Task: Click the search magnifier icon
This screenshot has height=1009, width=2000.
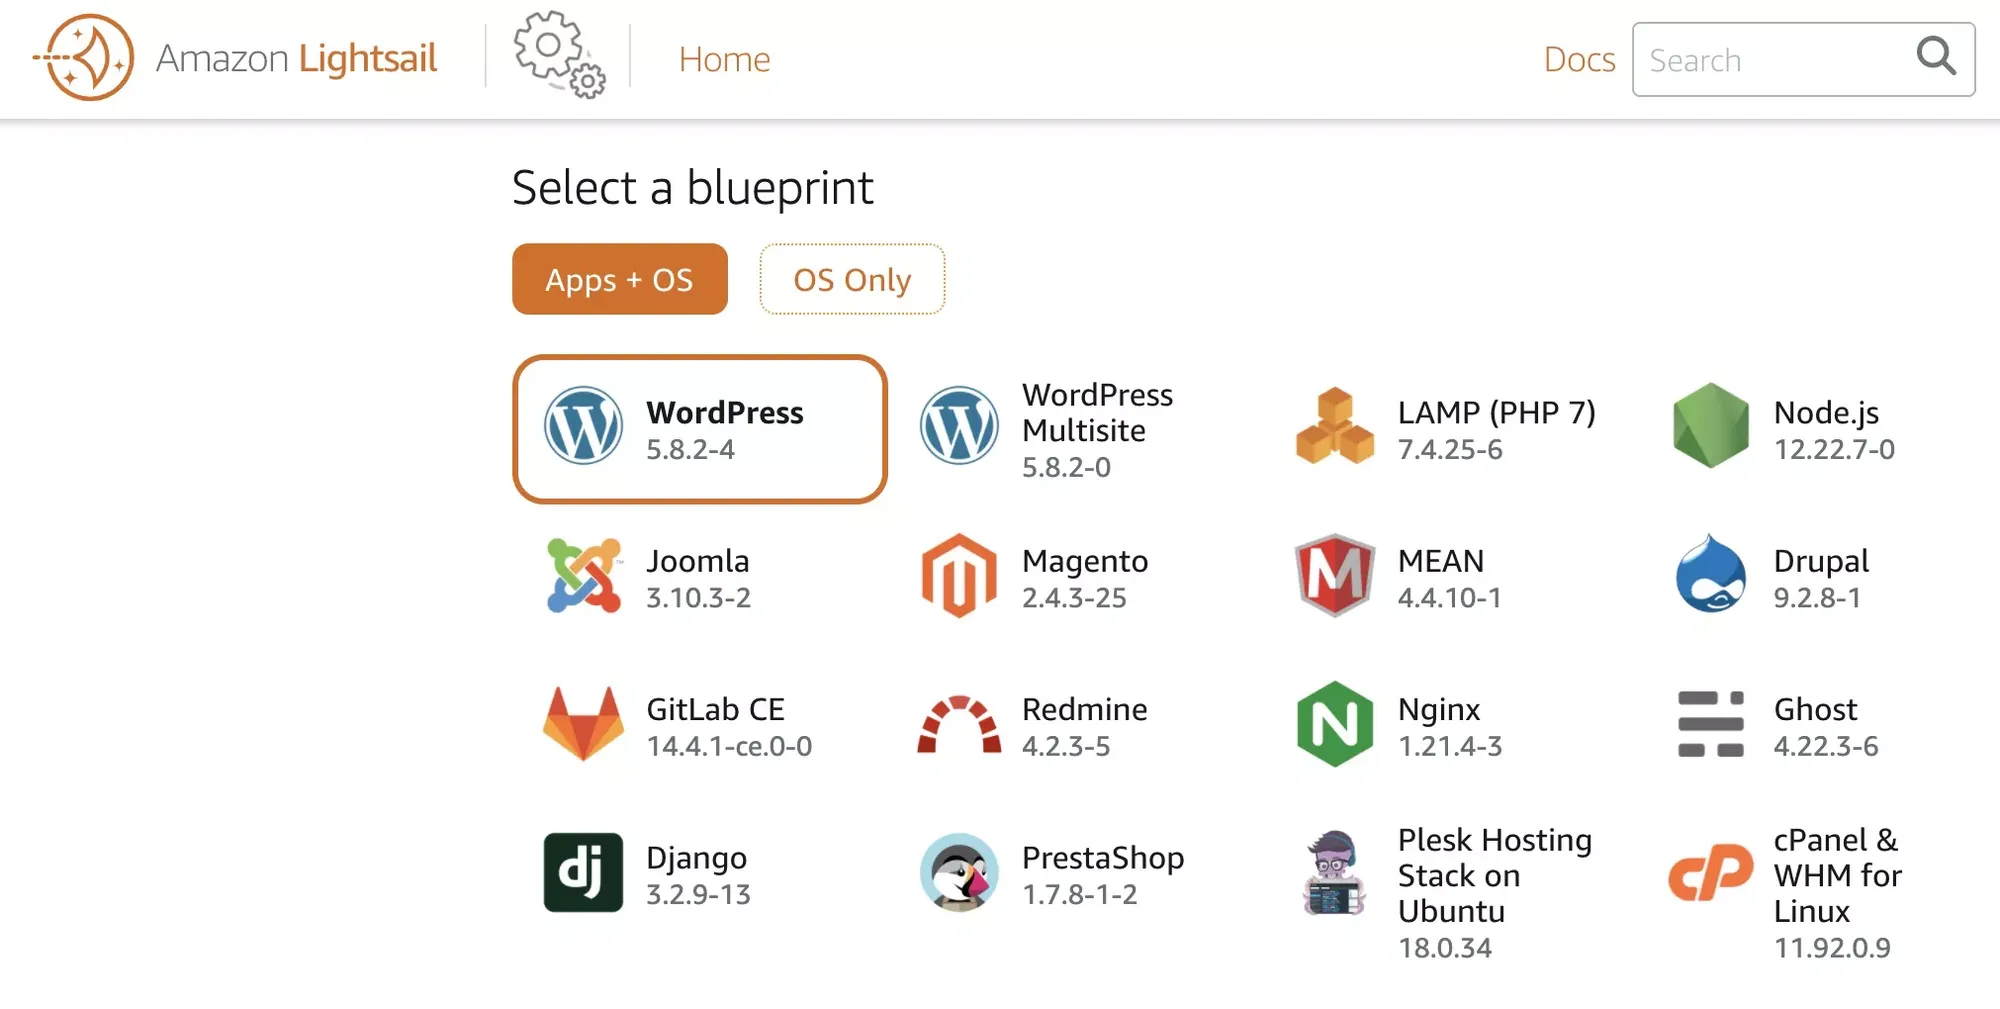Action: tap(1936, 56)
